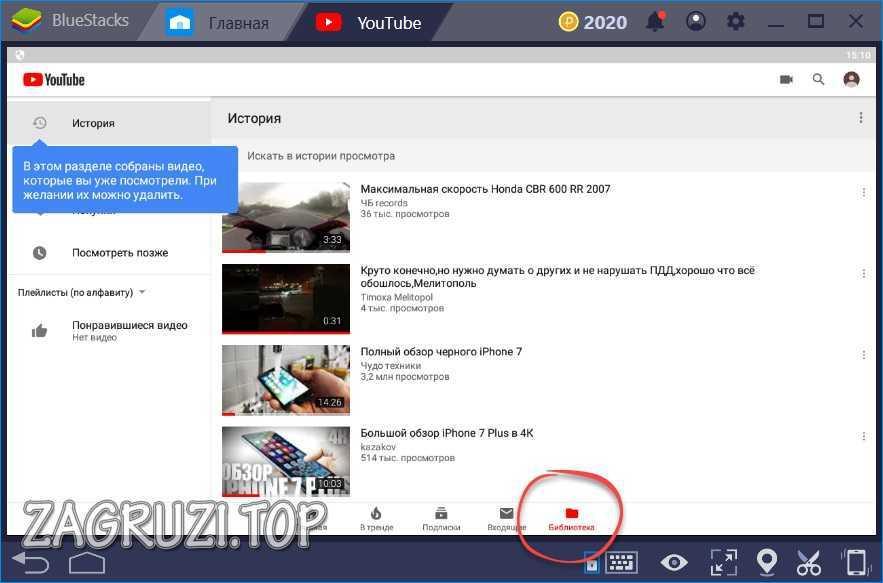Click the Honda CBR motorcycle video thumbnail
Viewport: 883px width, 583px height.
(x=286, y=217)
